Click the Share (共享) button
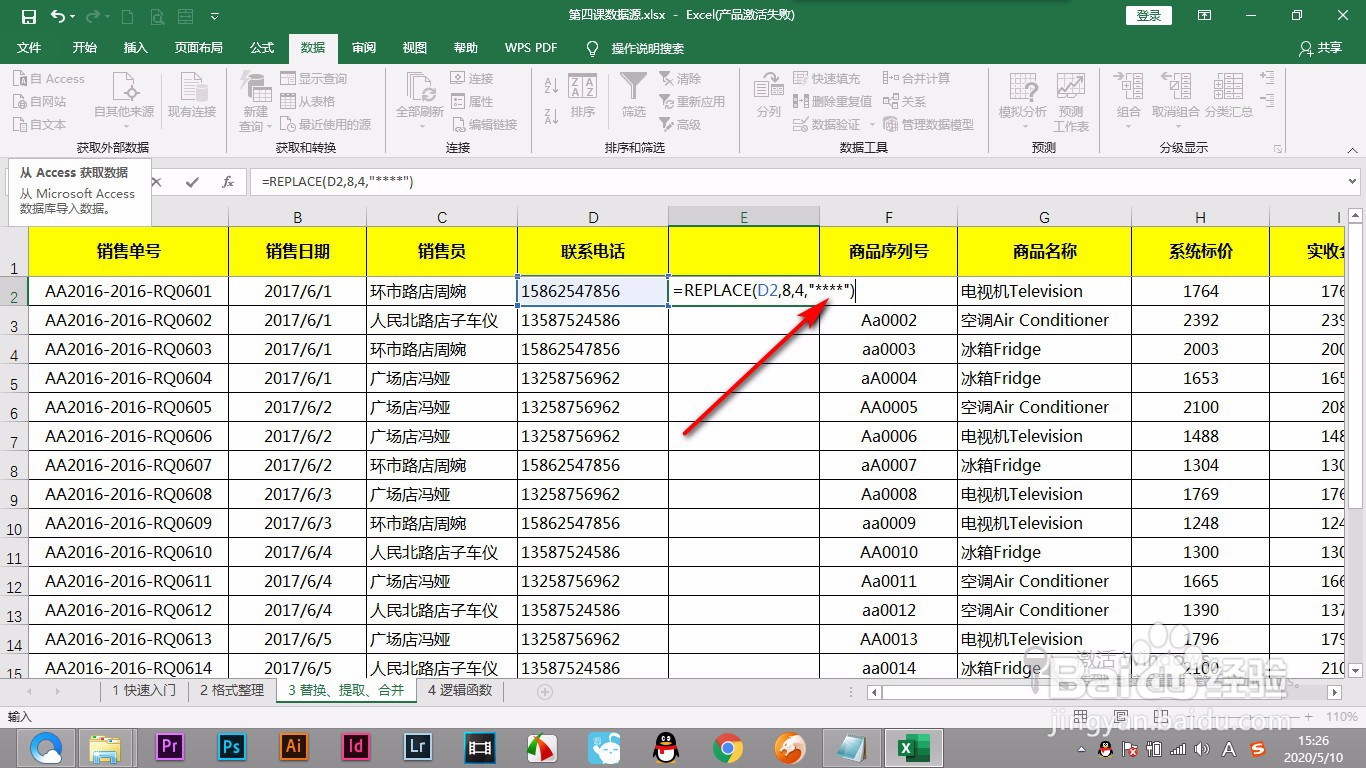This screenshot has width=1366, height=768. (1320, 48)
